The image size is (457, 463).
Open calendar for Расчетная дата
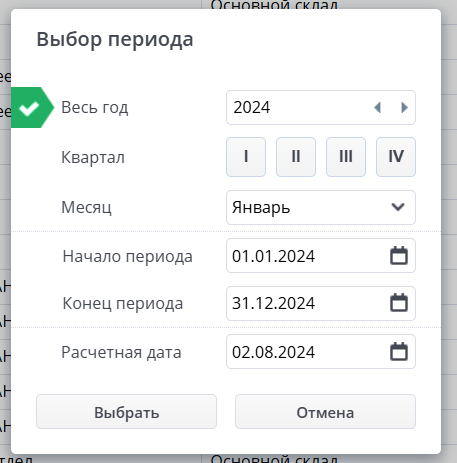click(x=399, y=352)
